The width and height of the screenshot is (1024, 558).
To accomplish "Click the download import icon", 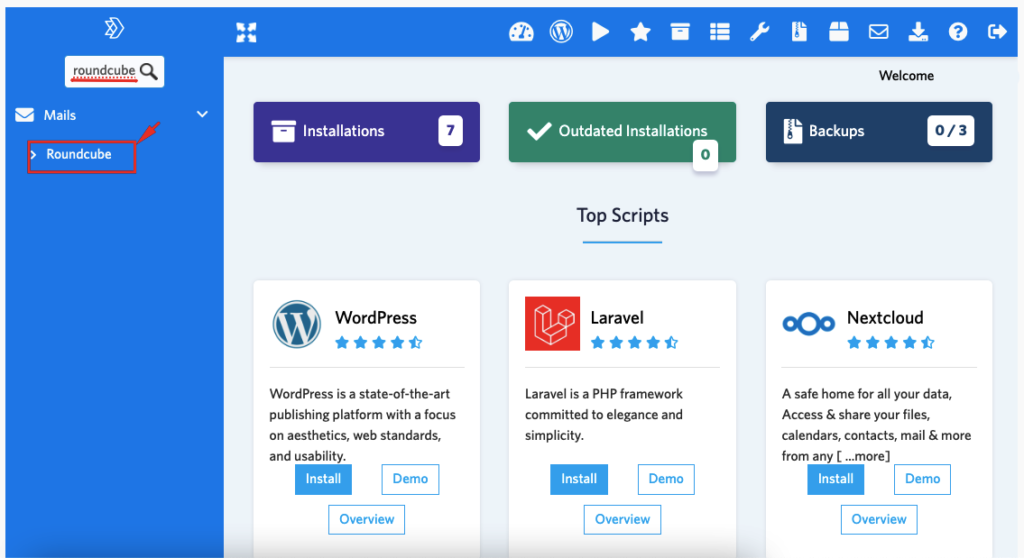I will point(918,31).
